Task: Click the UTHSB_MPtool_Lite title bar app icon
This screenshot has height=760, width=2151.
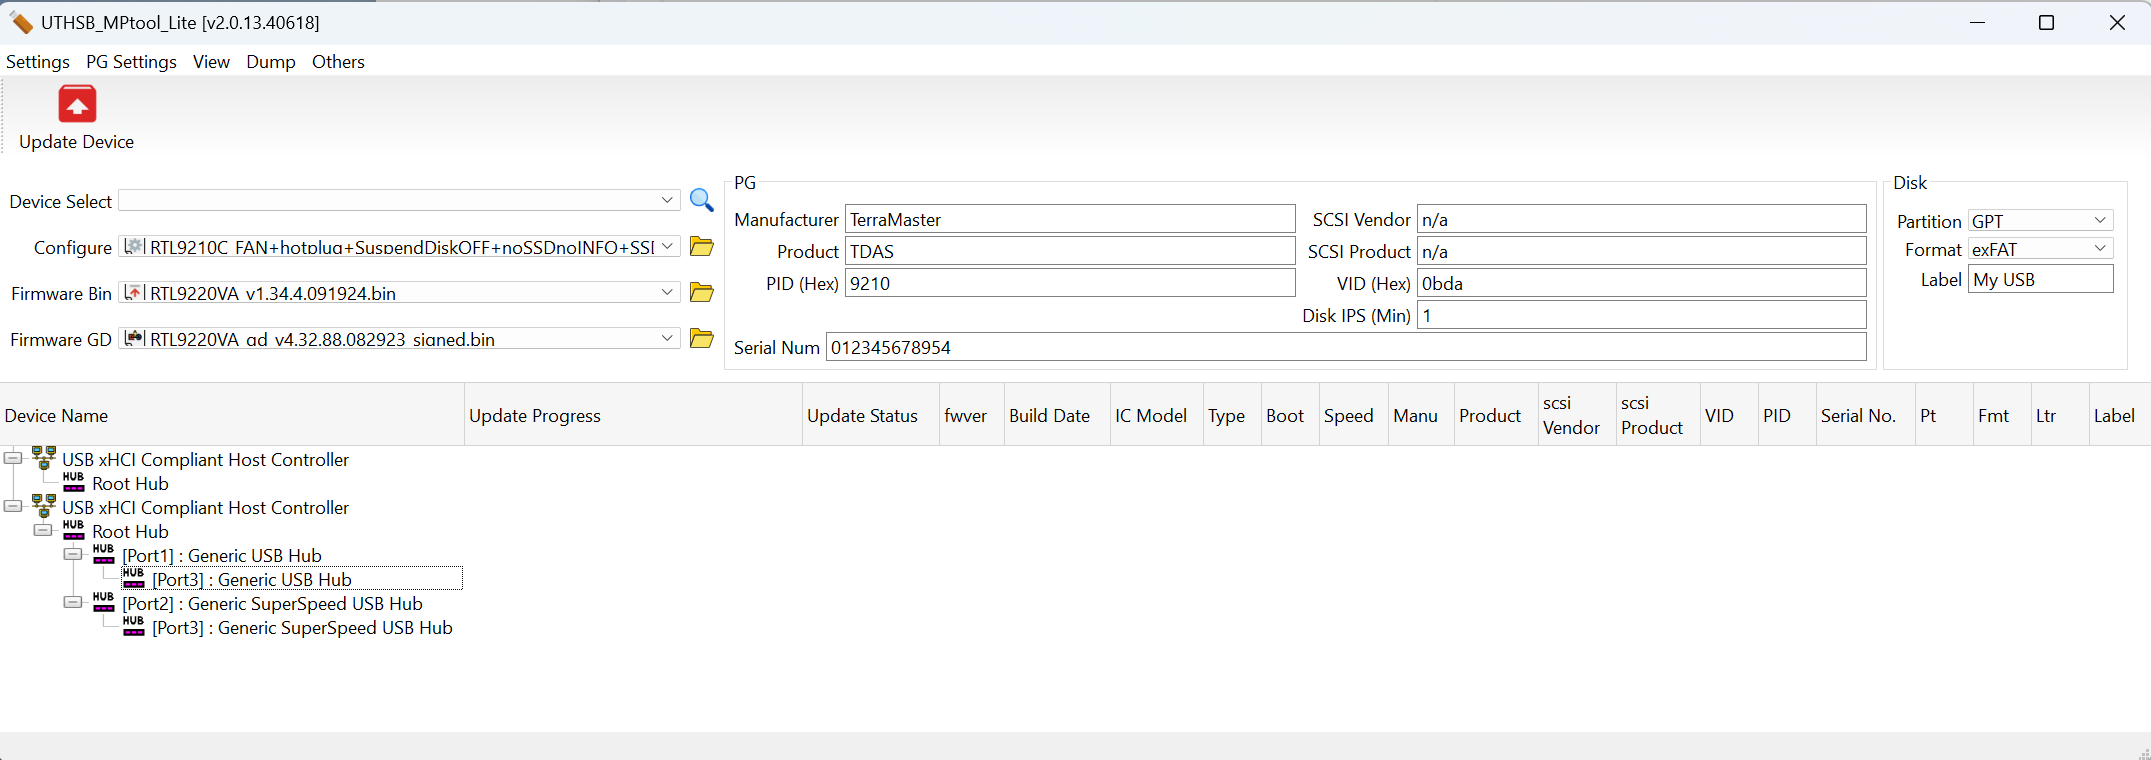Action: coord(21,22)
